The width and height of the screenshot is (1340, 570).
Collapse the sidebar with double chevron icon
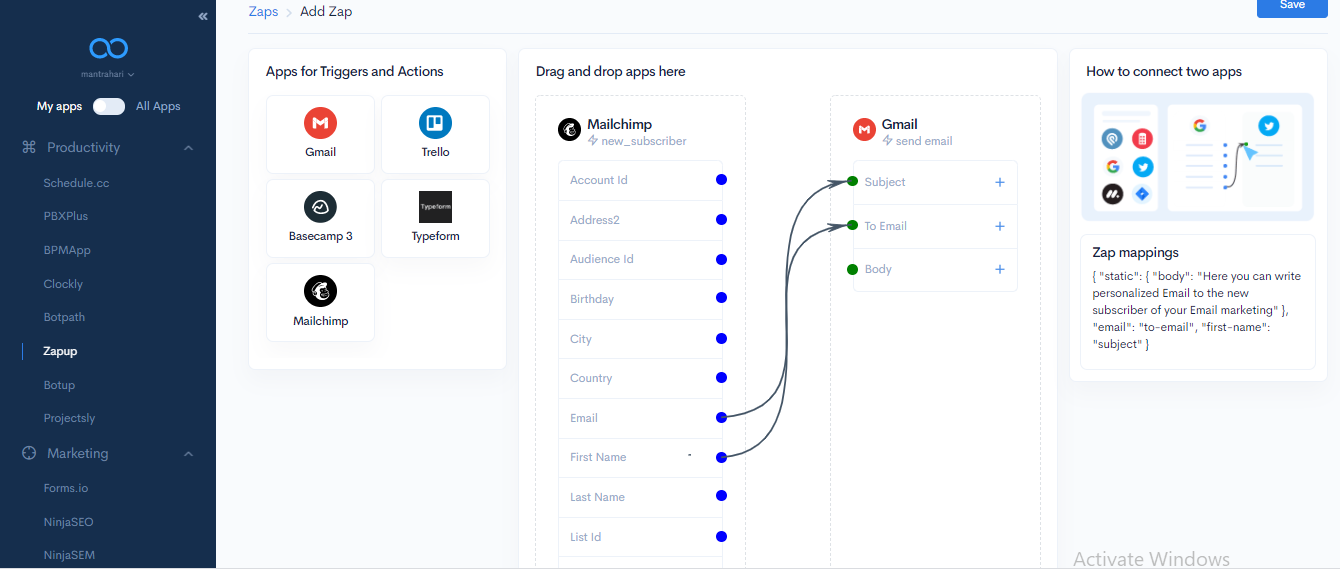[x=203, y=16]
